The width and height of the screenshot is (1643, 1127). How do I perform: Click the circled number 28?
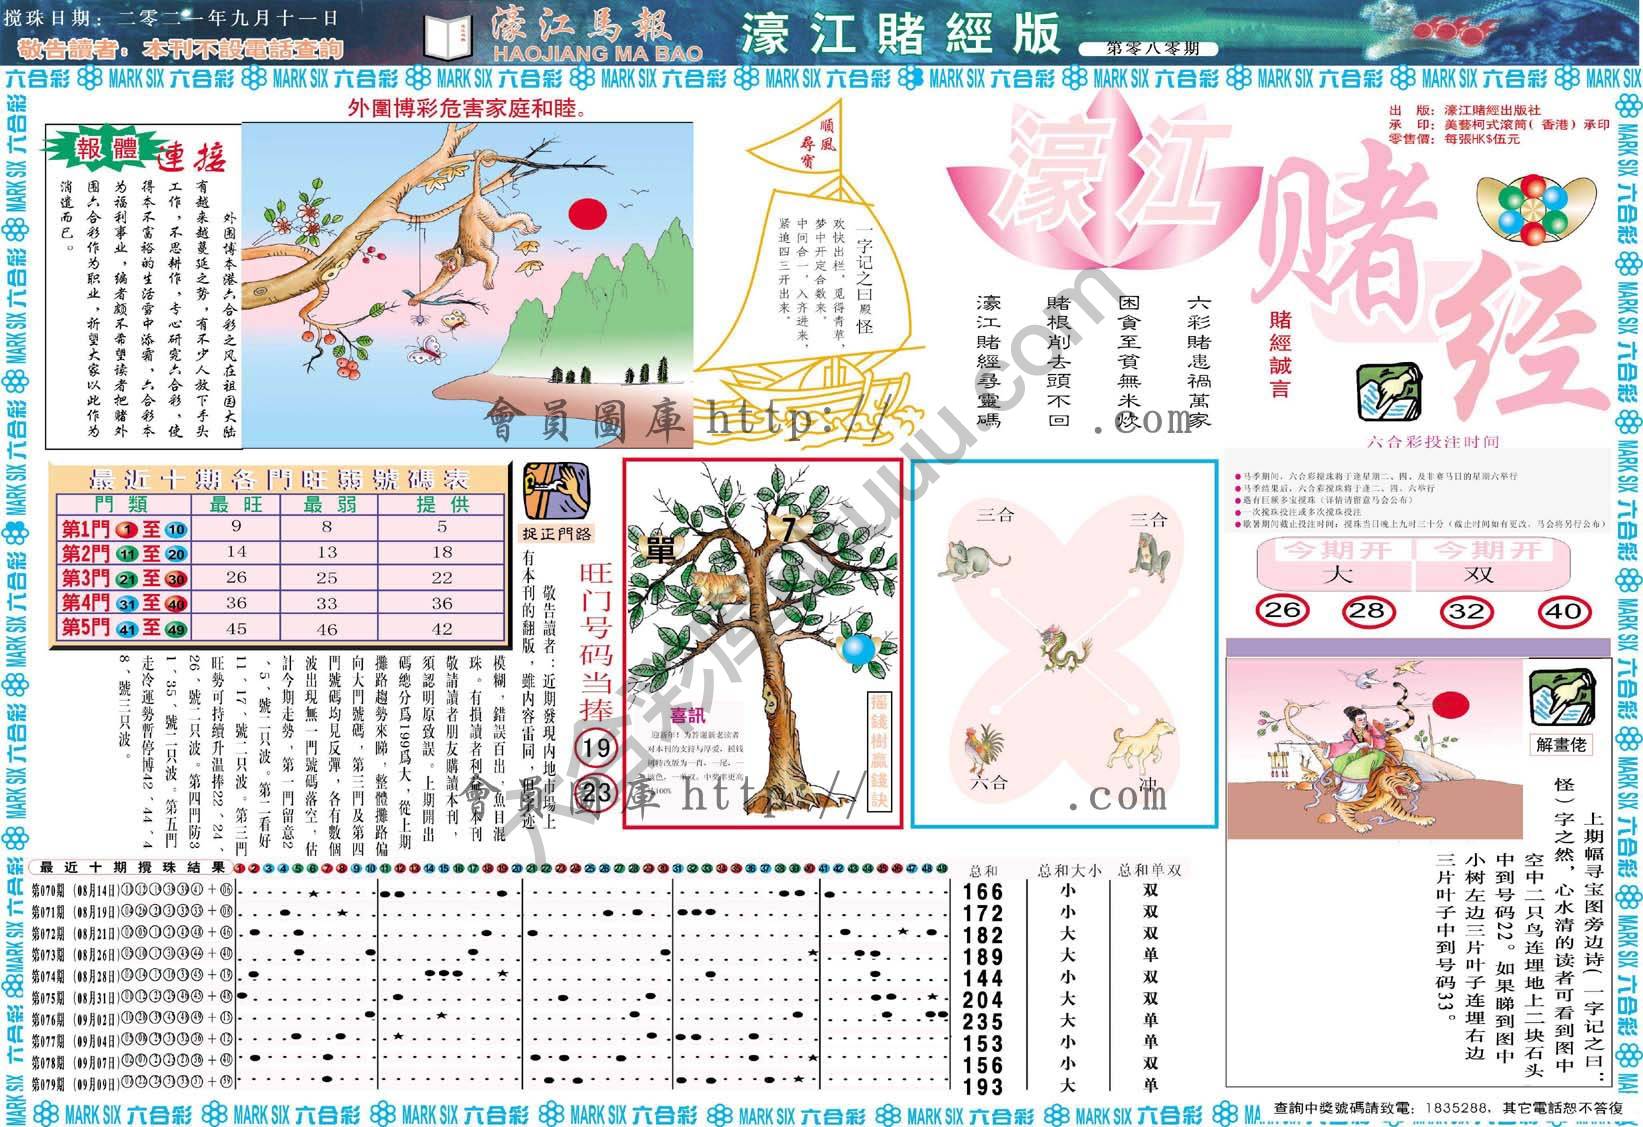tap(1367, 610)
